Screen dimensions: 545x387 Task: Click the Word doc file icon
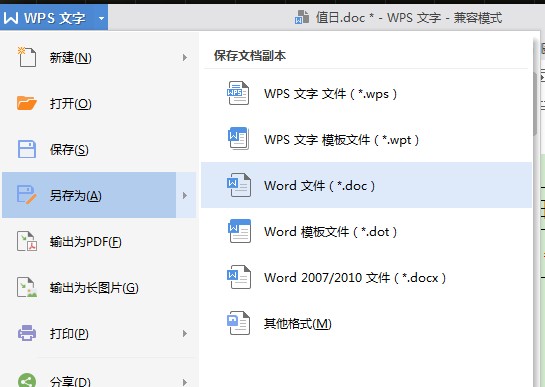(239, 185)
